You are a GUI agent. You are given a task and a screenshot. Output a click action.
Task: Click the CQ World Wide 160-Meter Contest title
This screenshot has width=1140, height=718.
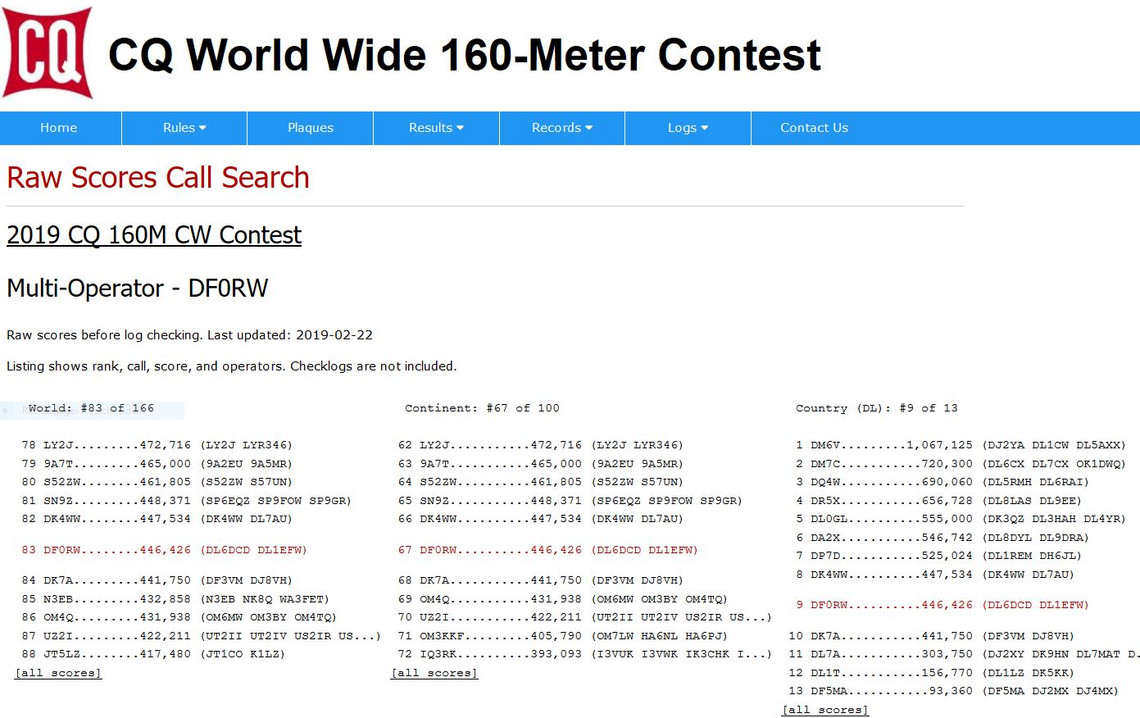[465, 55]
